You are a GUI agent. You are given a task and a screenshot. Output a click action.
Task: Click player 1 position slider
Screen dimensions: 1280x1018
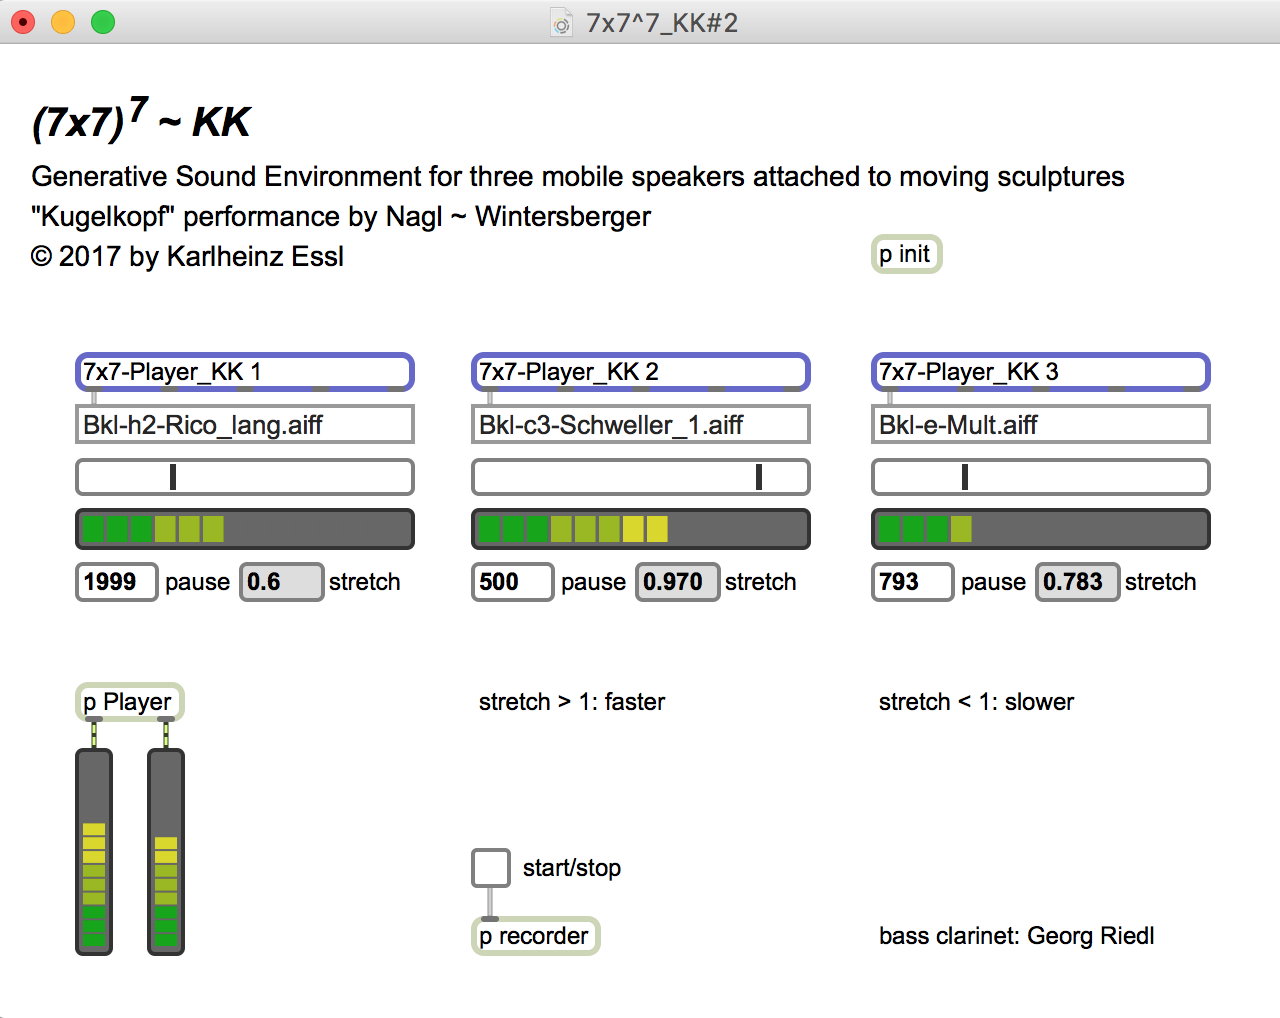244,477
